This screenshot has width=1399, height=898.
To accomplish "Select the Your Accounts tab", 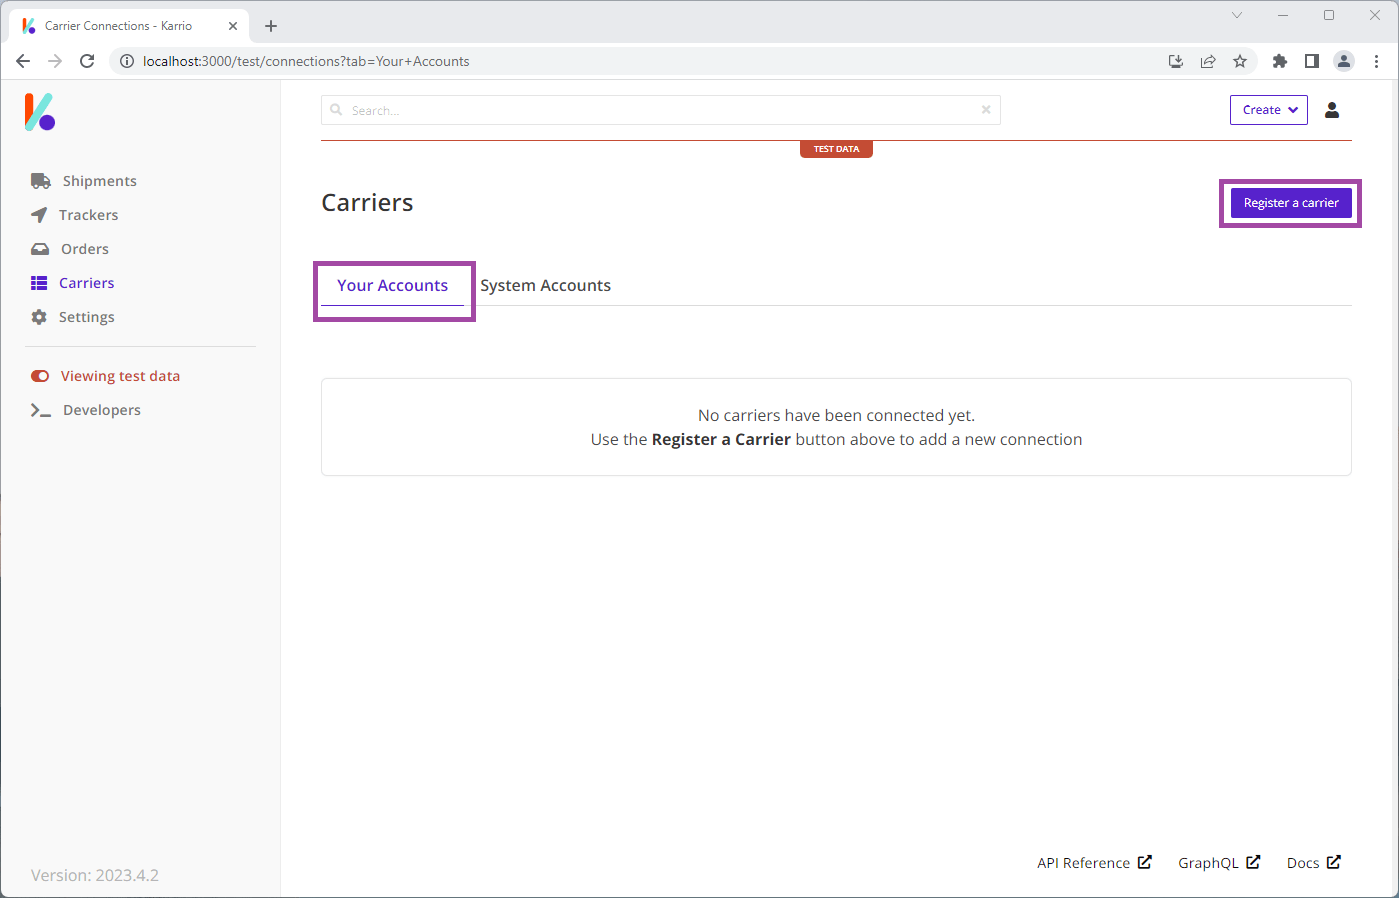I will [392, 286].
